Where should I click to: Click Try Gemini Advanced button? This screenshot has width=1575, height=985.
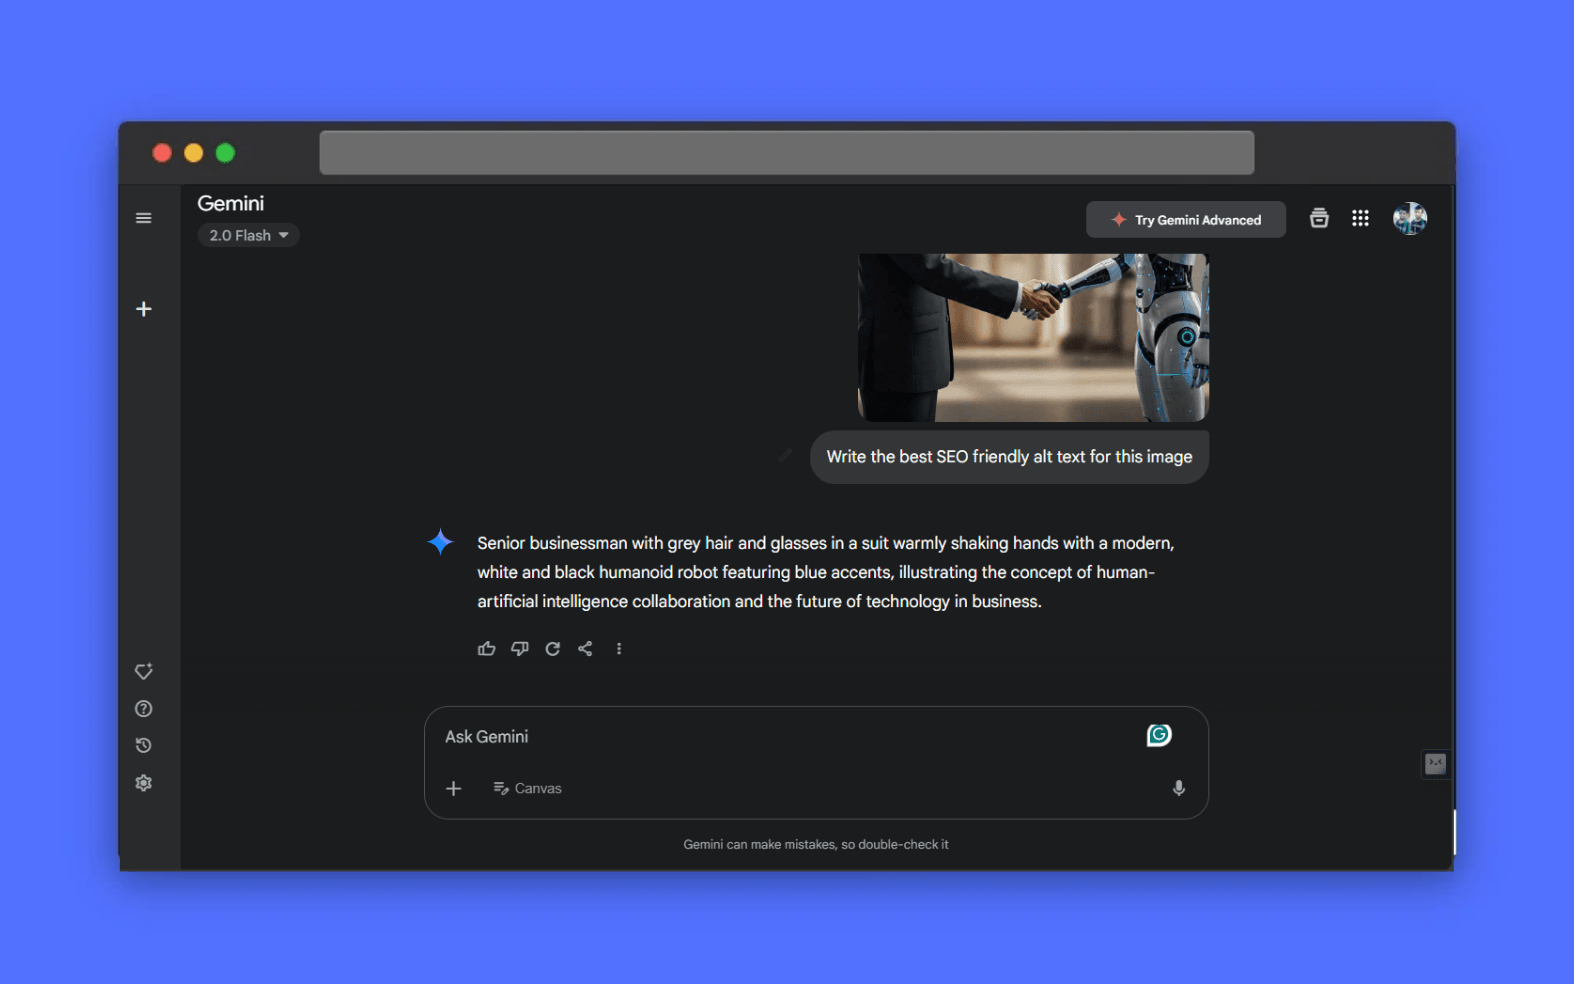[1186, 220]
